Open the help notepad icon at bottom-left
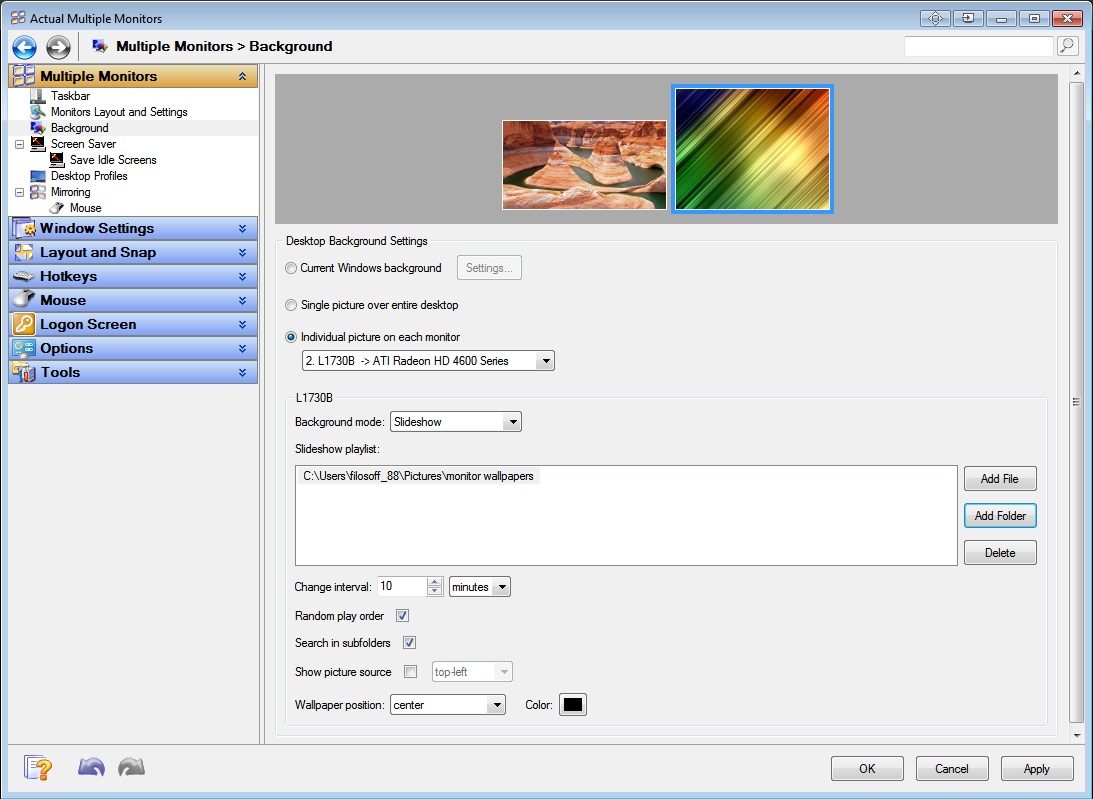Viewport: 1093px width, 799px height. point(38,768)
